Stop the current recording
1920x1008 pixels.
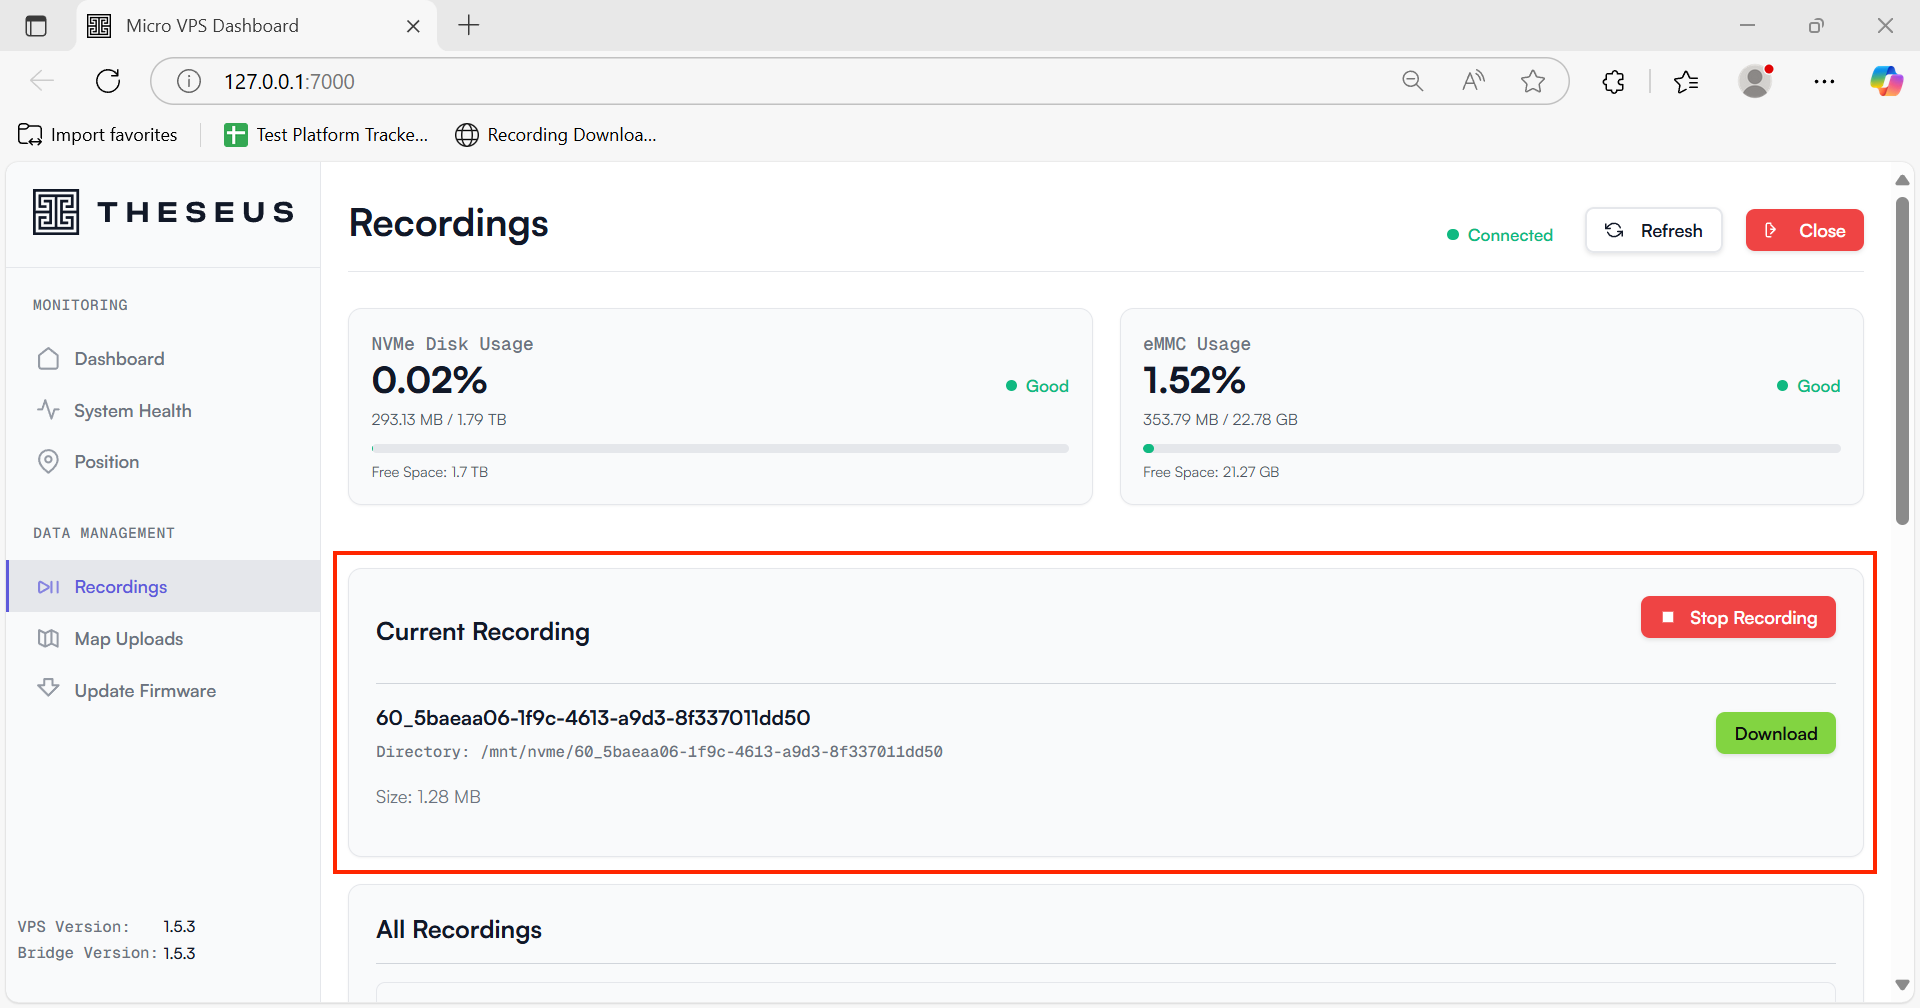tap(1738, 618)
